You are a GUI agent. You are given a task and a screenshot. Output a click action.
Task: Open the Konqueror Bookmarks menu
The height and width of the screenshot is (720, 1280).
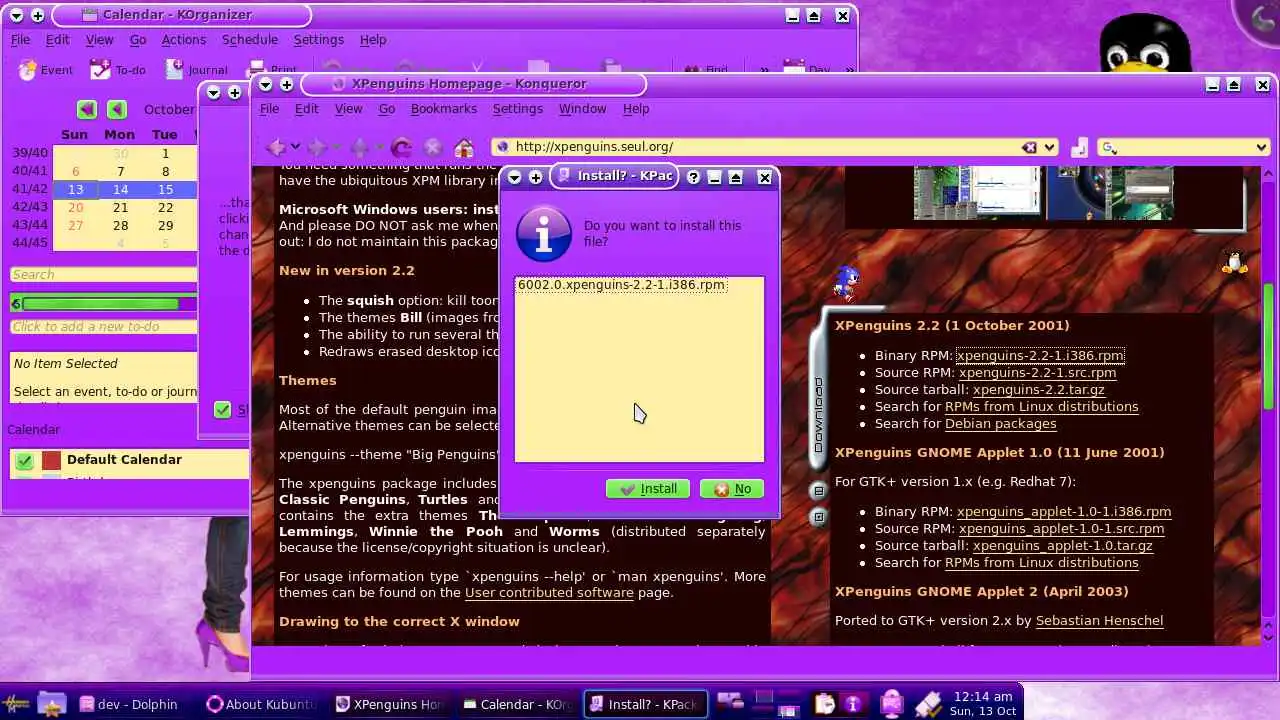click(444, 108)
